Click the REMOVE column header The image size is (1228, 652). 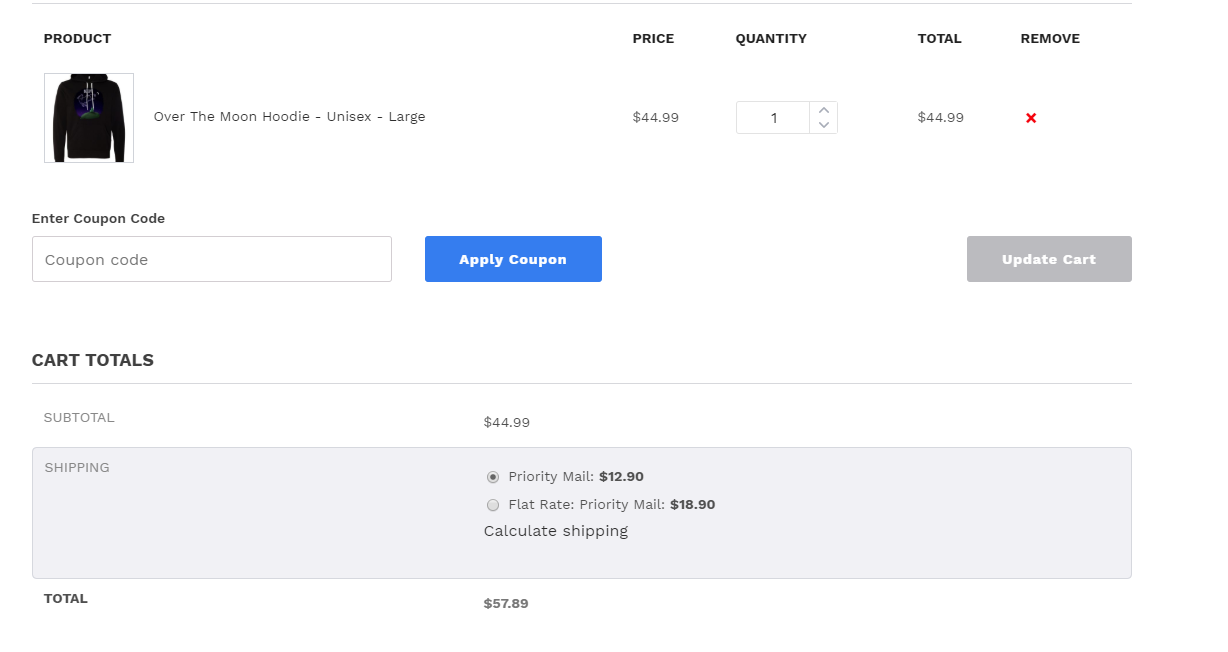point(1050,39)
